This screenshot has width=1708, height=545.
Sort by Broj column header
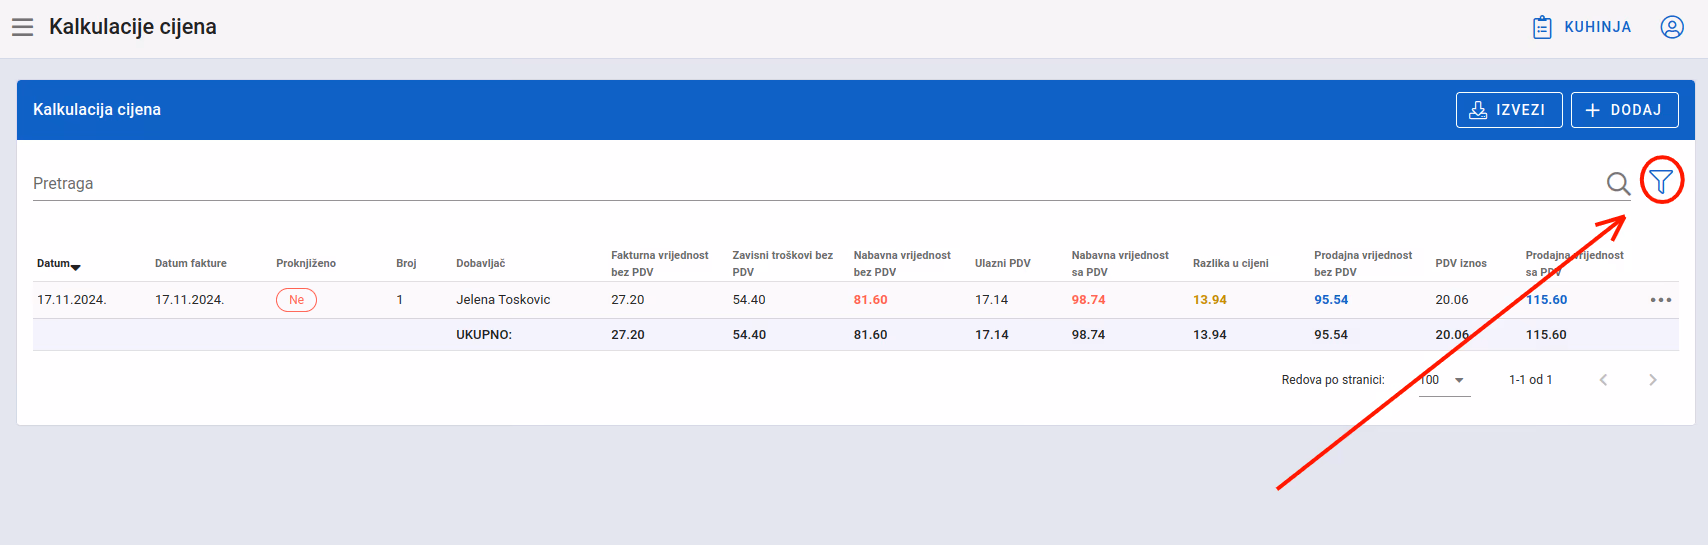(x=406, y=264)
